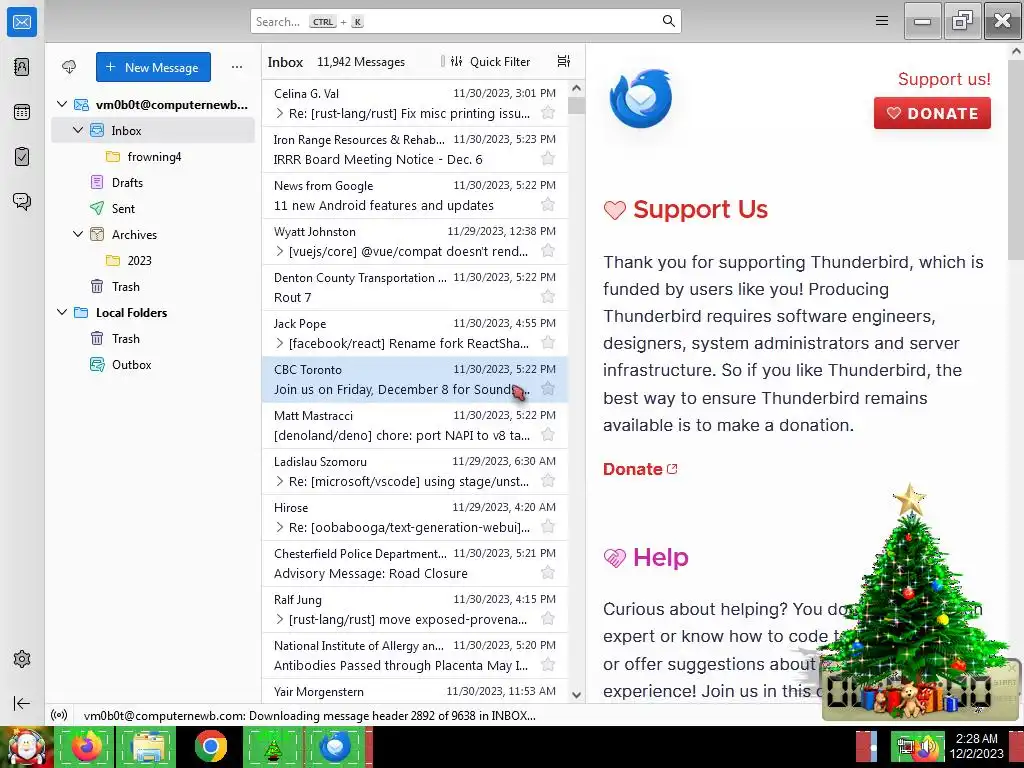The height and width of the screenshot is (768, 1024).
Task: Follow the Donate link under Support Us
Action: click(640, 469)
